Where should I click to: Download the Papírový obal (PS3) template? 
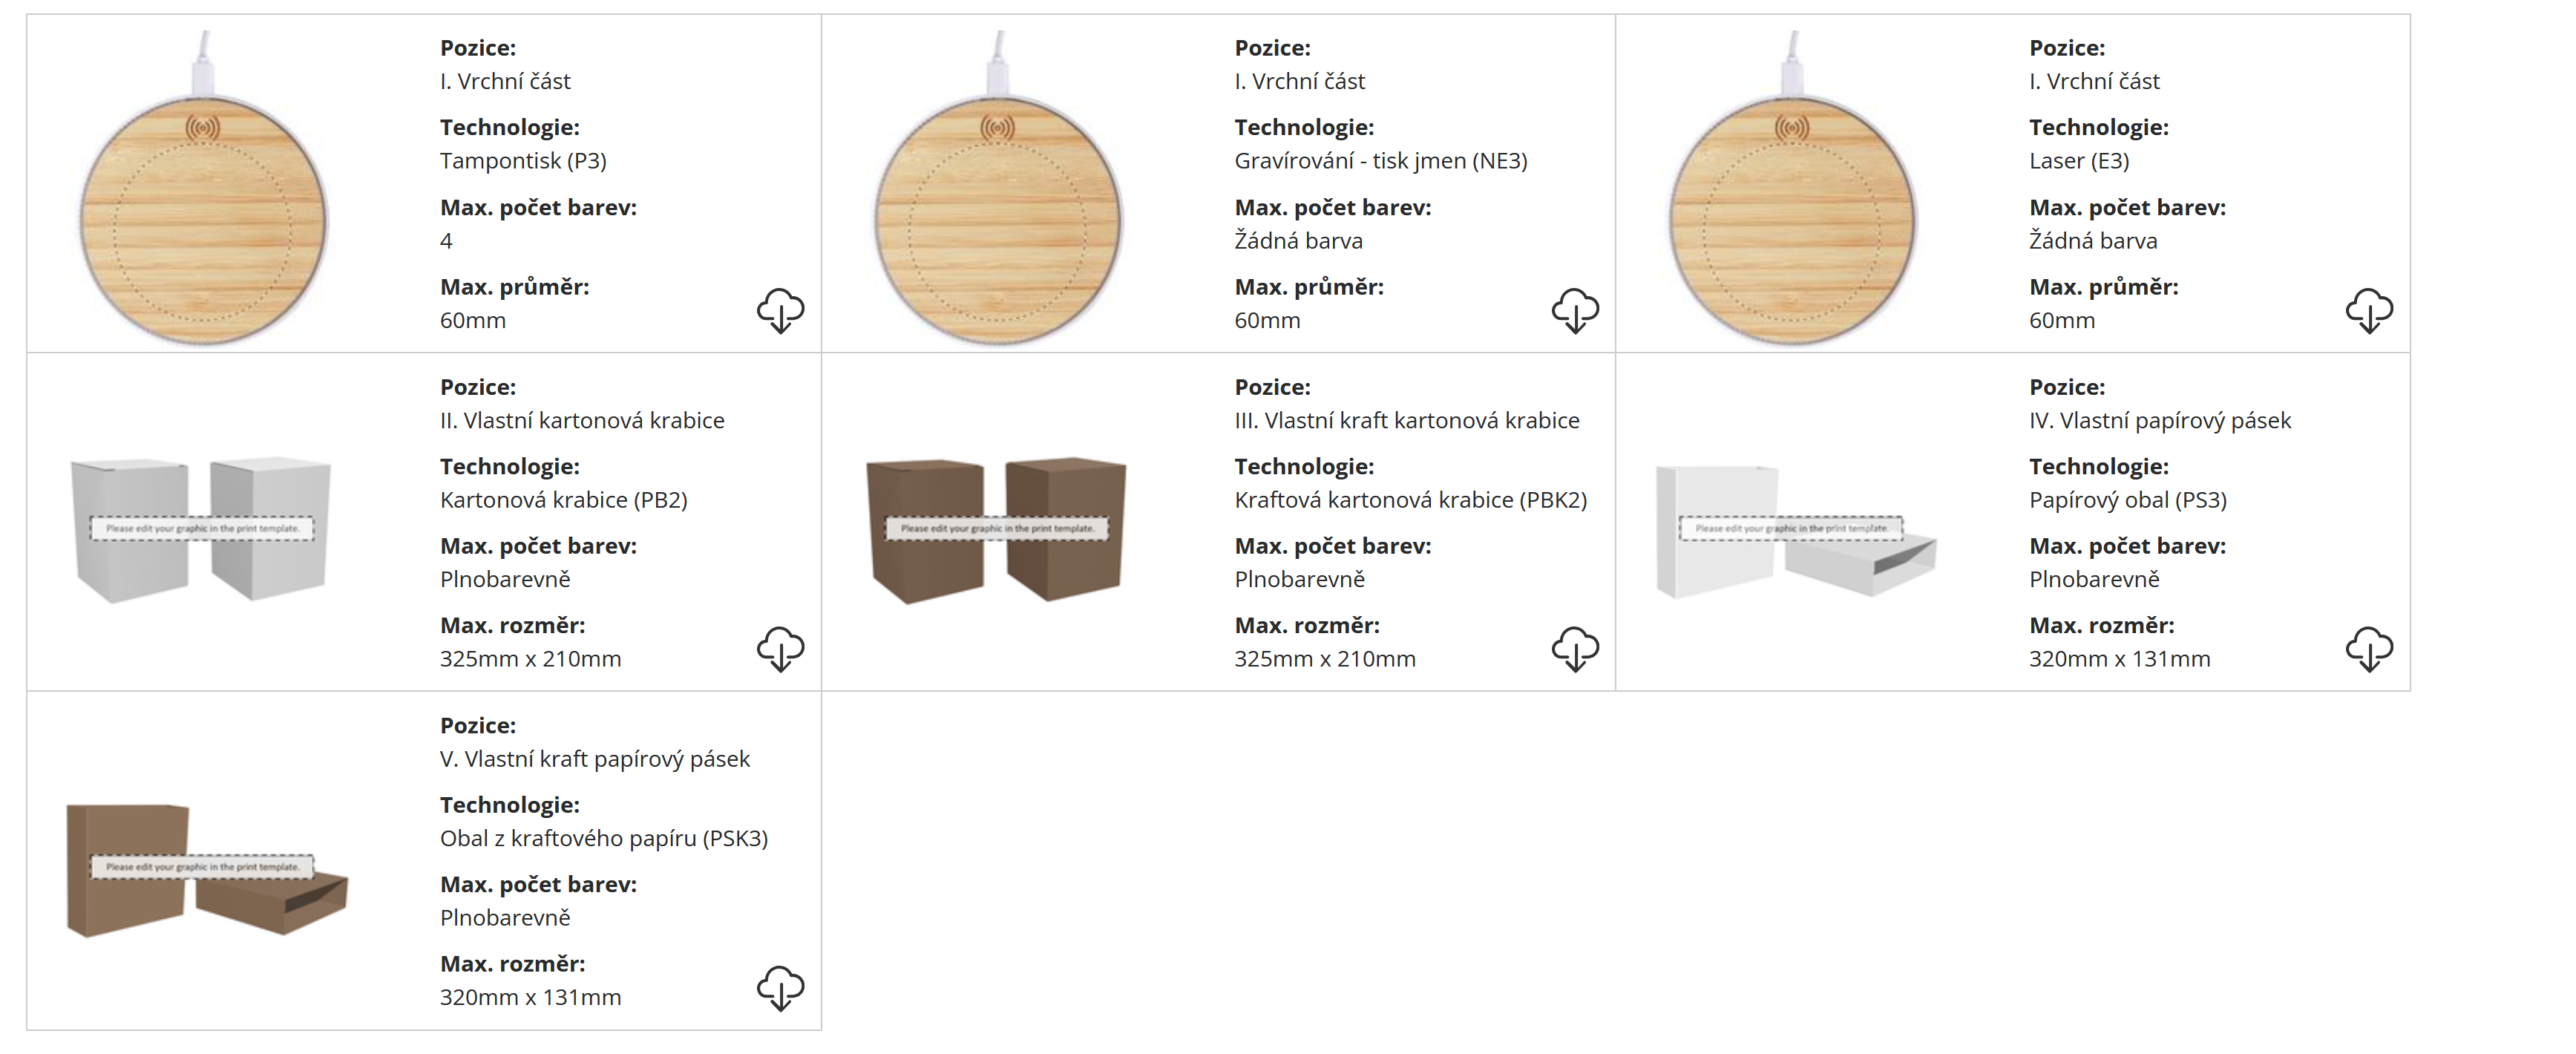point(2368,649)
